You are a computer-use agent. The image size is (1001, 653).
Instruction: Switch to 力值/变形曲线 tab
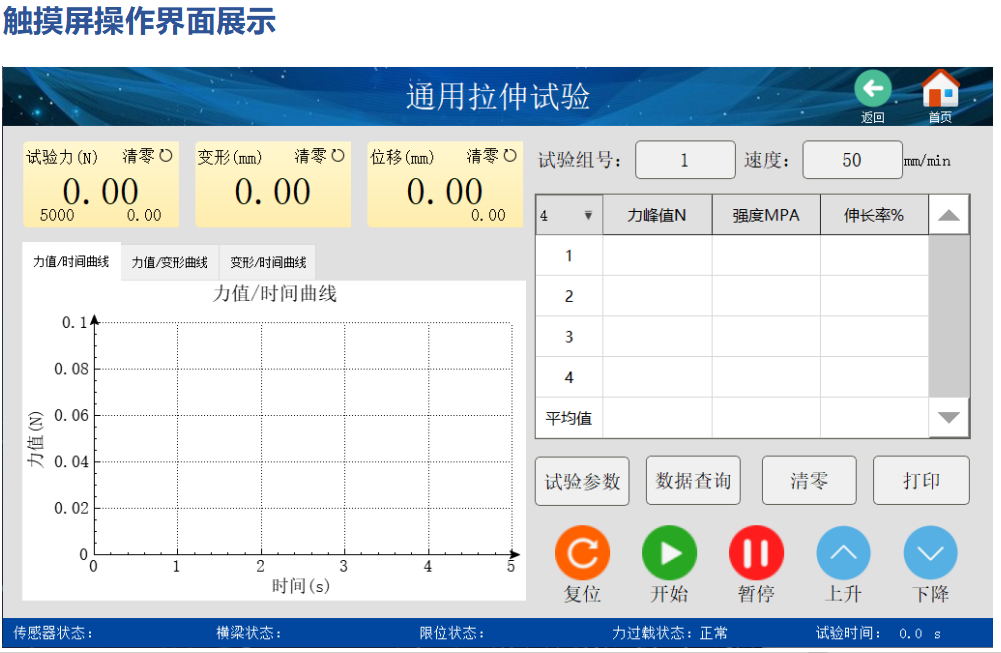click(169, 263)
